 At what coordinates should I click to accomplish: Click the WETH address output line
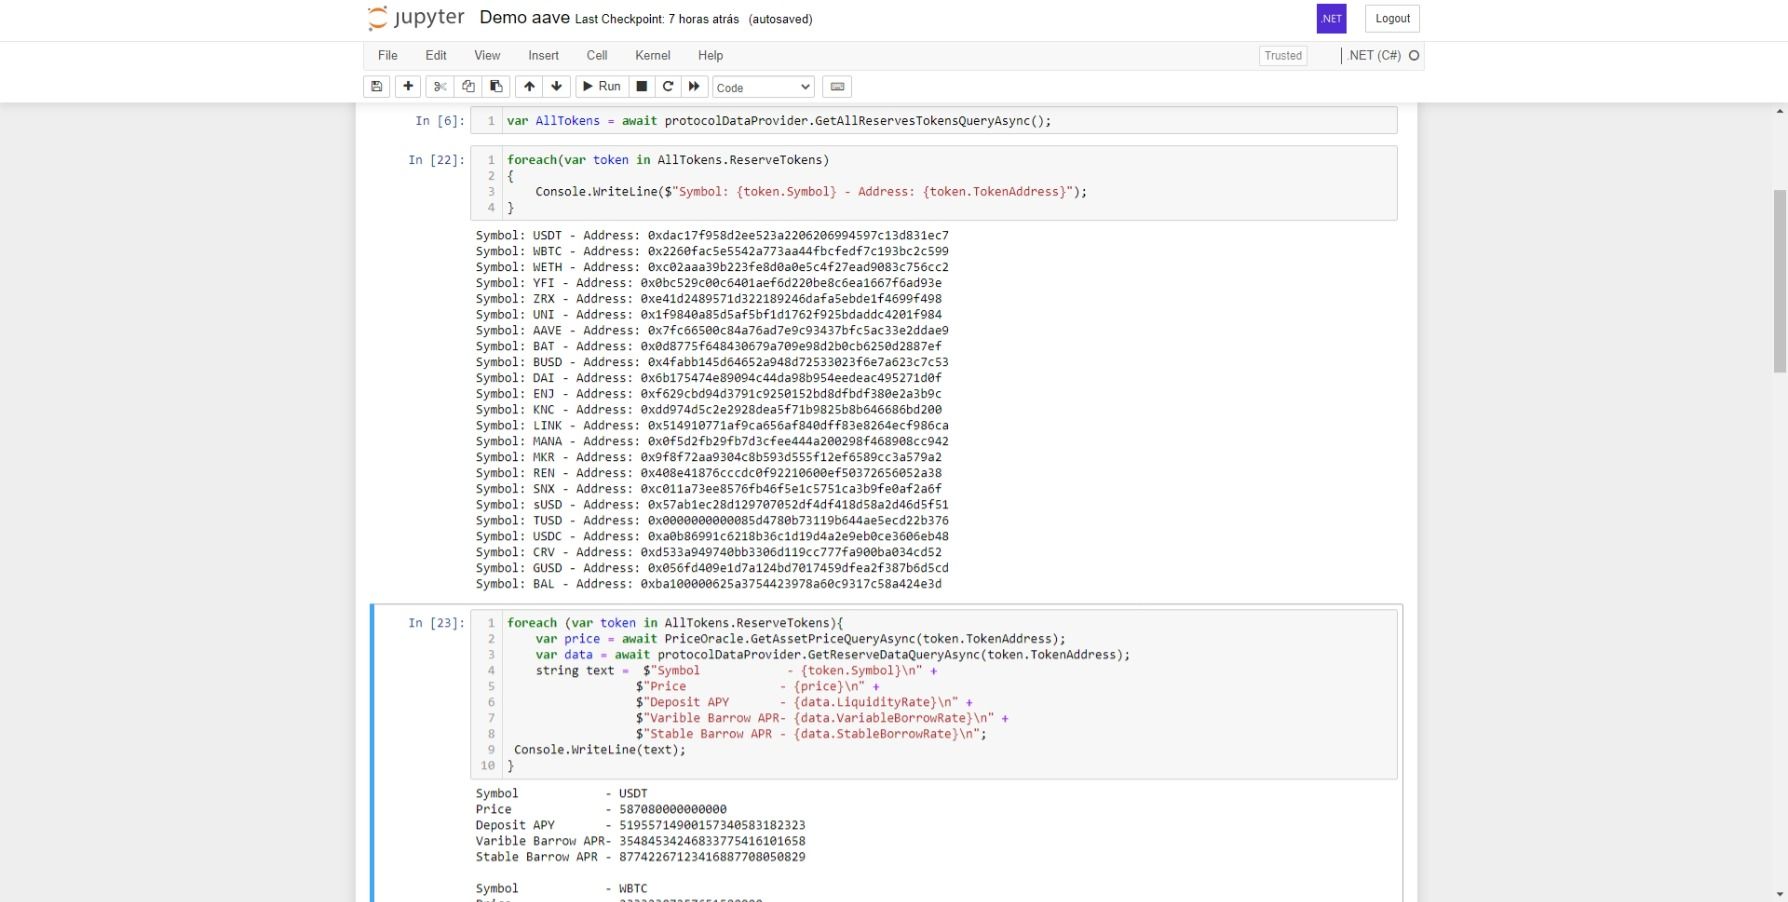point(712,268)
